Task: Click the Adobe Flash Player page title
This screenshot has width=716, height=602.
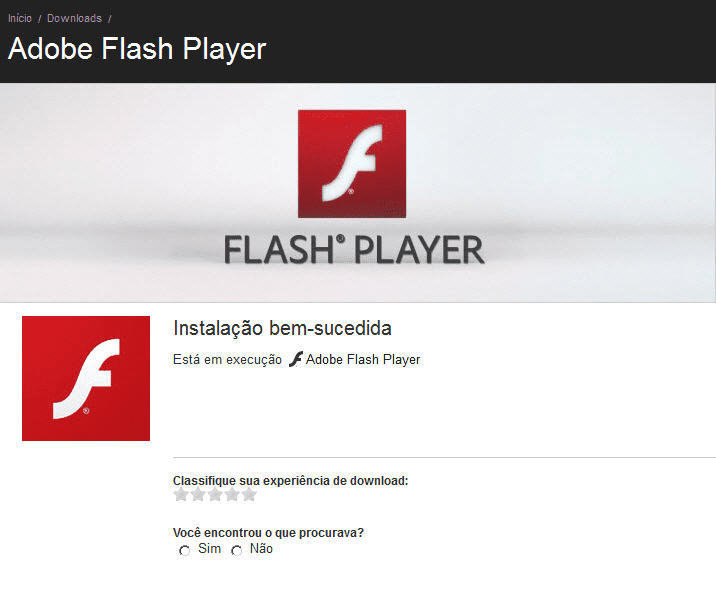Action: [137, 49]
